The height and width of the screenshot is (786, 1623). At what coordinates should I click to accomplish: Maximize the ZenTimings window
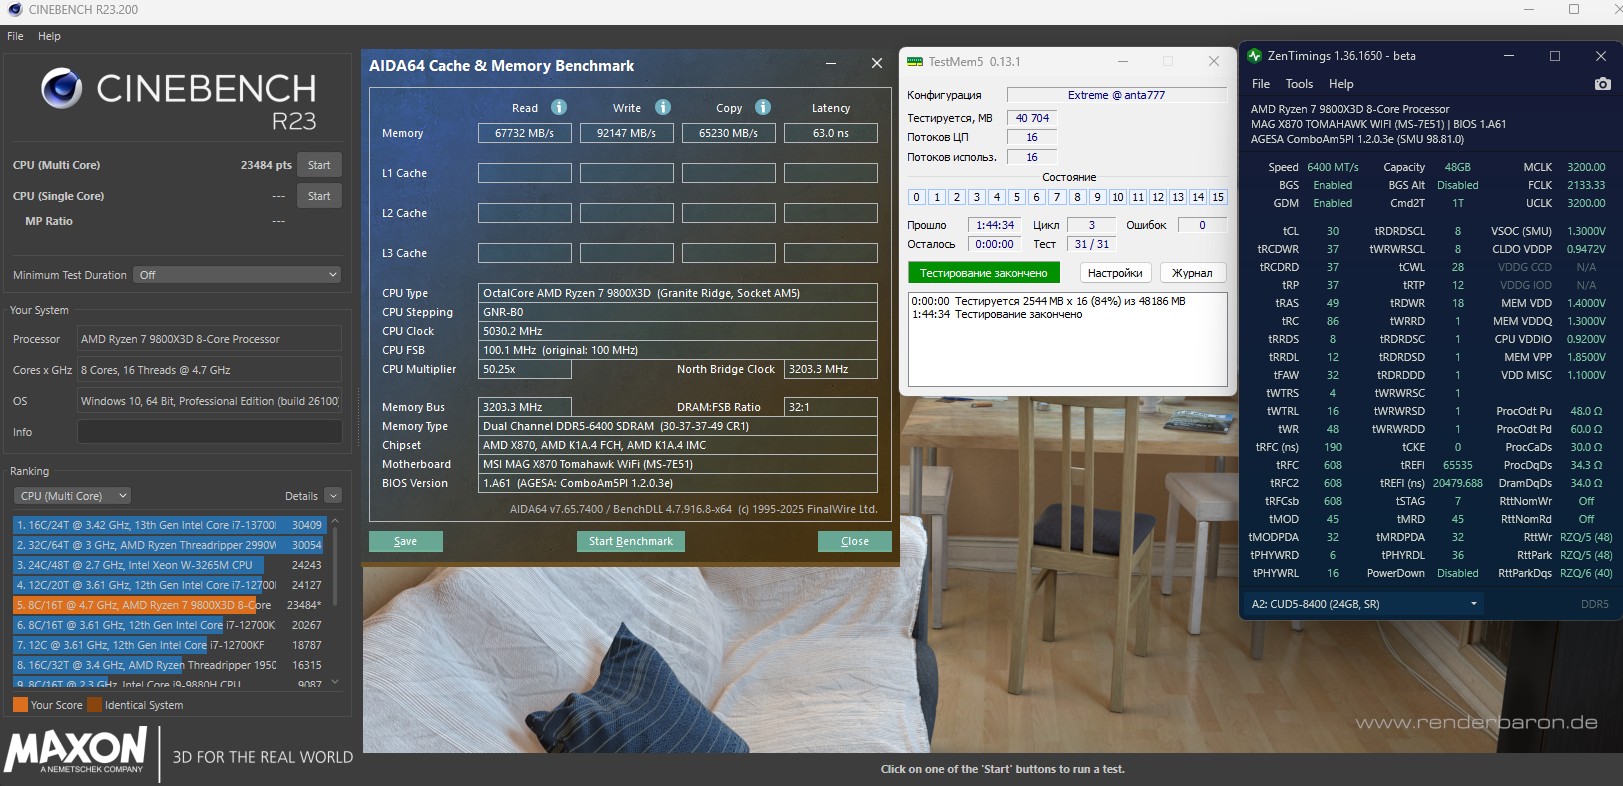pyautogui.click(x=1555, y=56)
